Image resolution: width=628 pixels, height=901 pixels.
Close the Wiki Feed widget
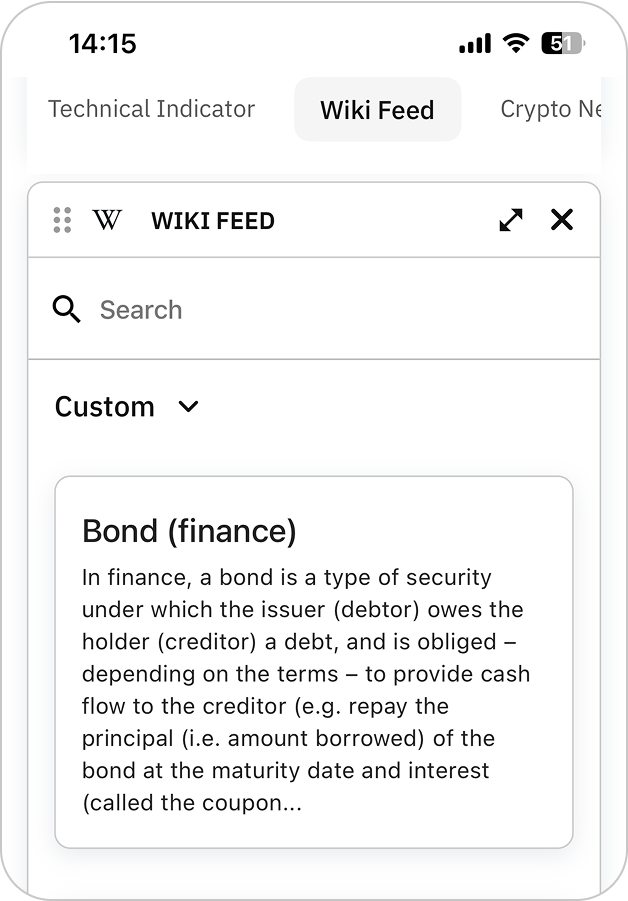562,220
